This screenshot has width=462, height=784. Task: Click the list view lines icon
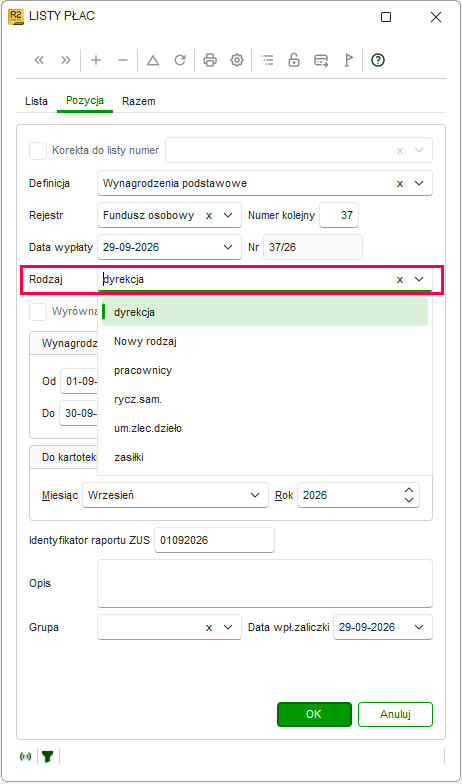coord(268,60)
